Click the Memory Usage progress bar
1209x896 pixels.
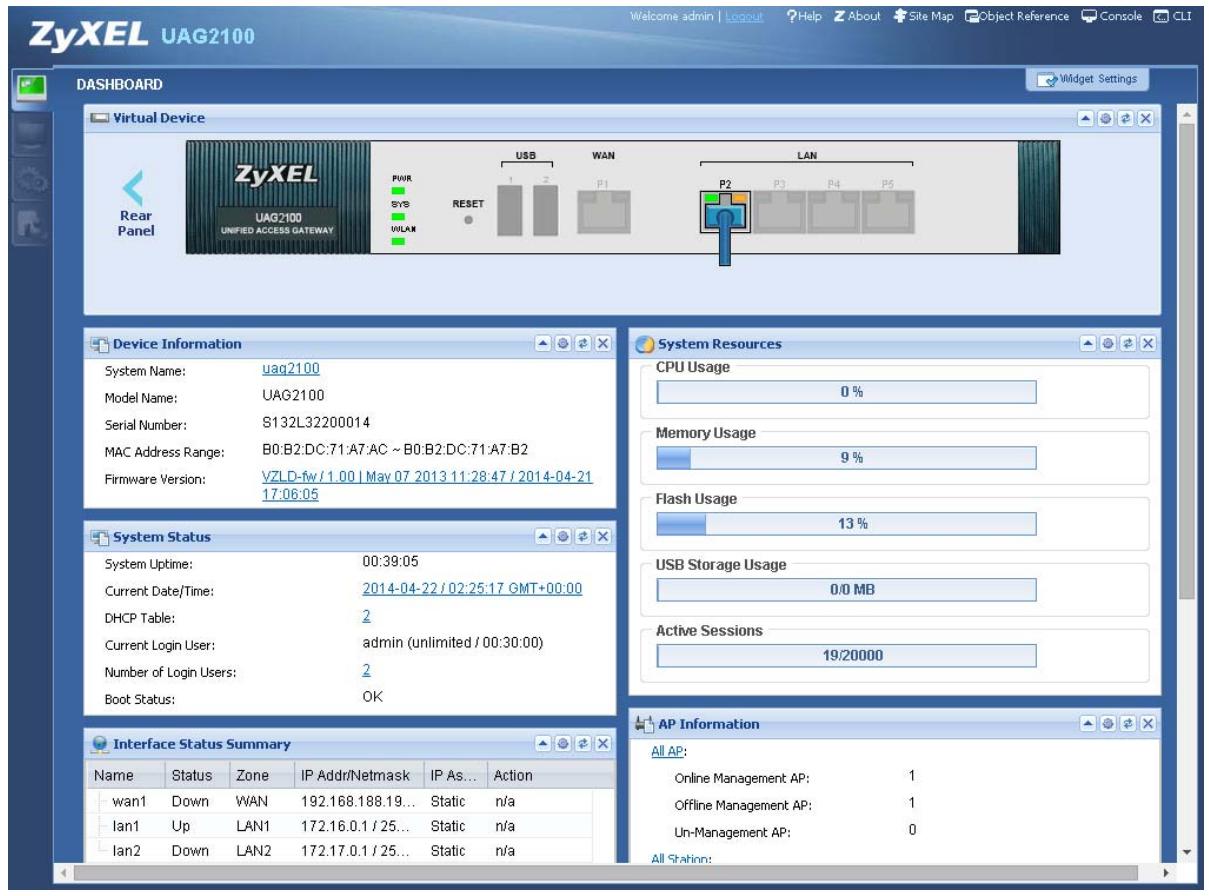pos(846,458)
